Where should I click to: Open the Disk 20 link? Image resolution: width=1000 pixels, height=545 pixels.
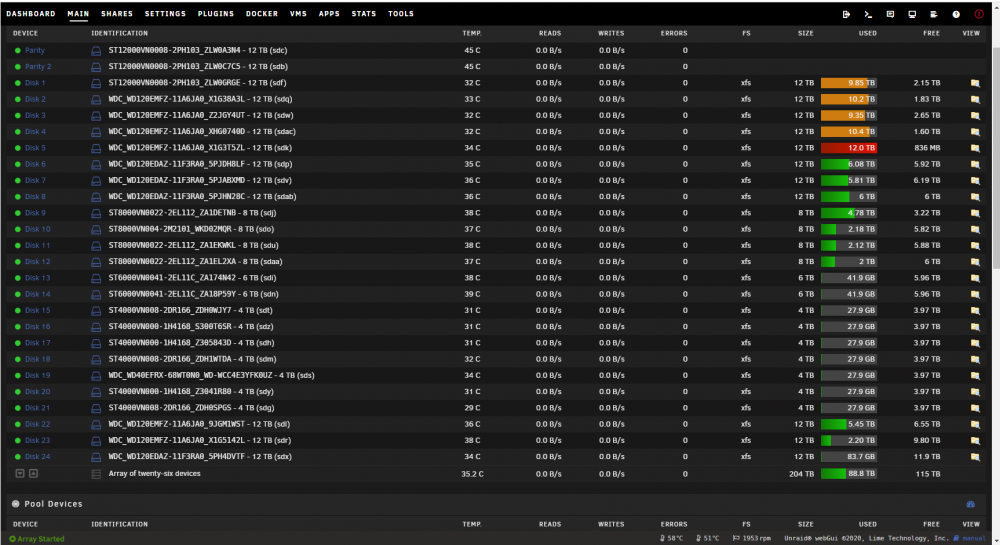click(x=38, y=392)
